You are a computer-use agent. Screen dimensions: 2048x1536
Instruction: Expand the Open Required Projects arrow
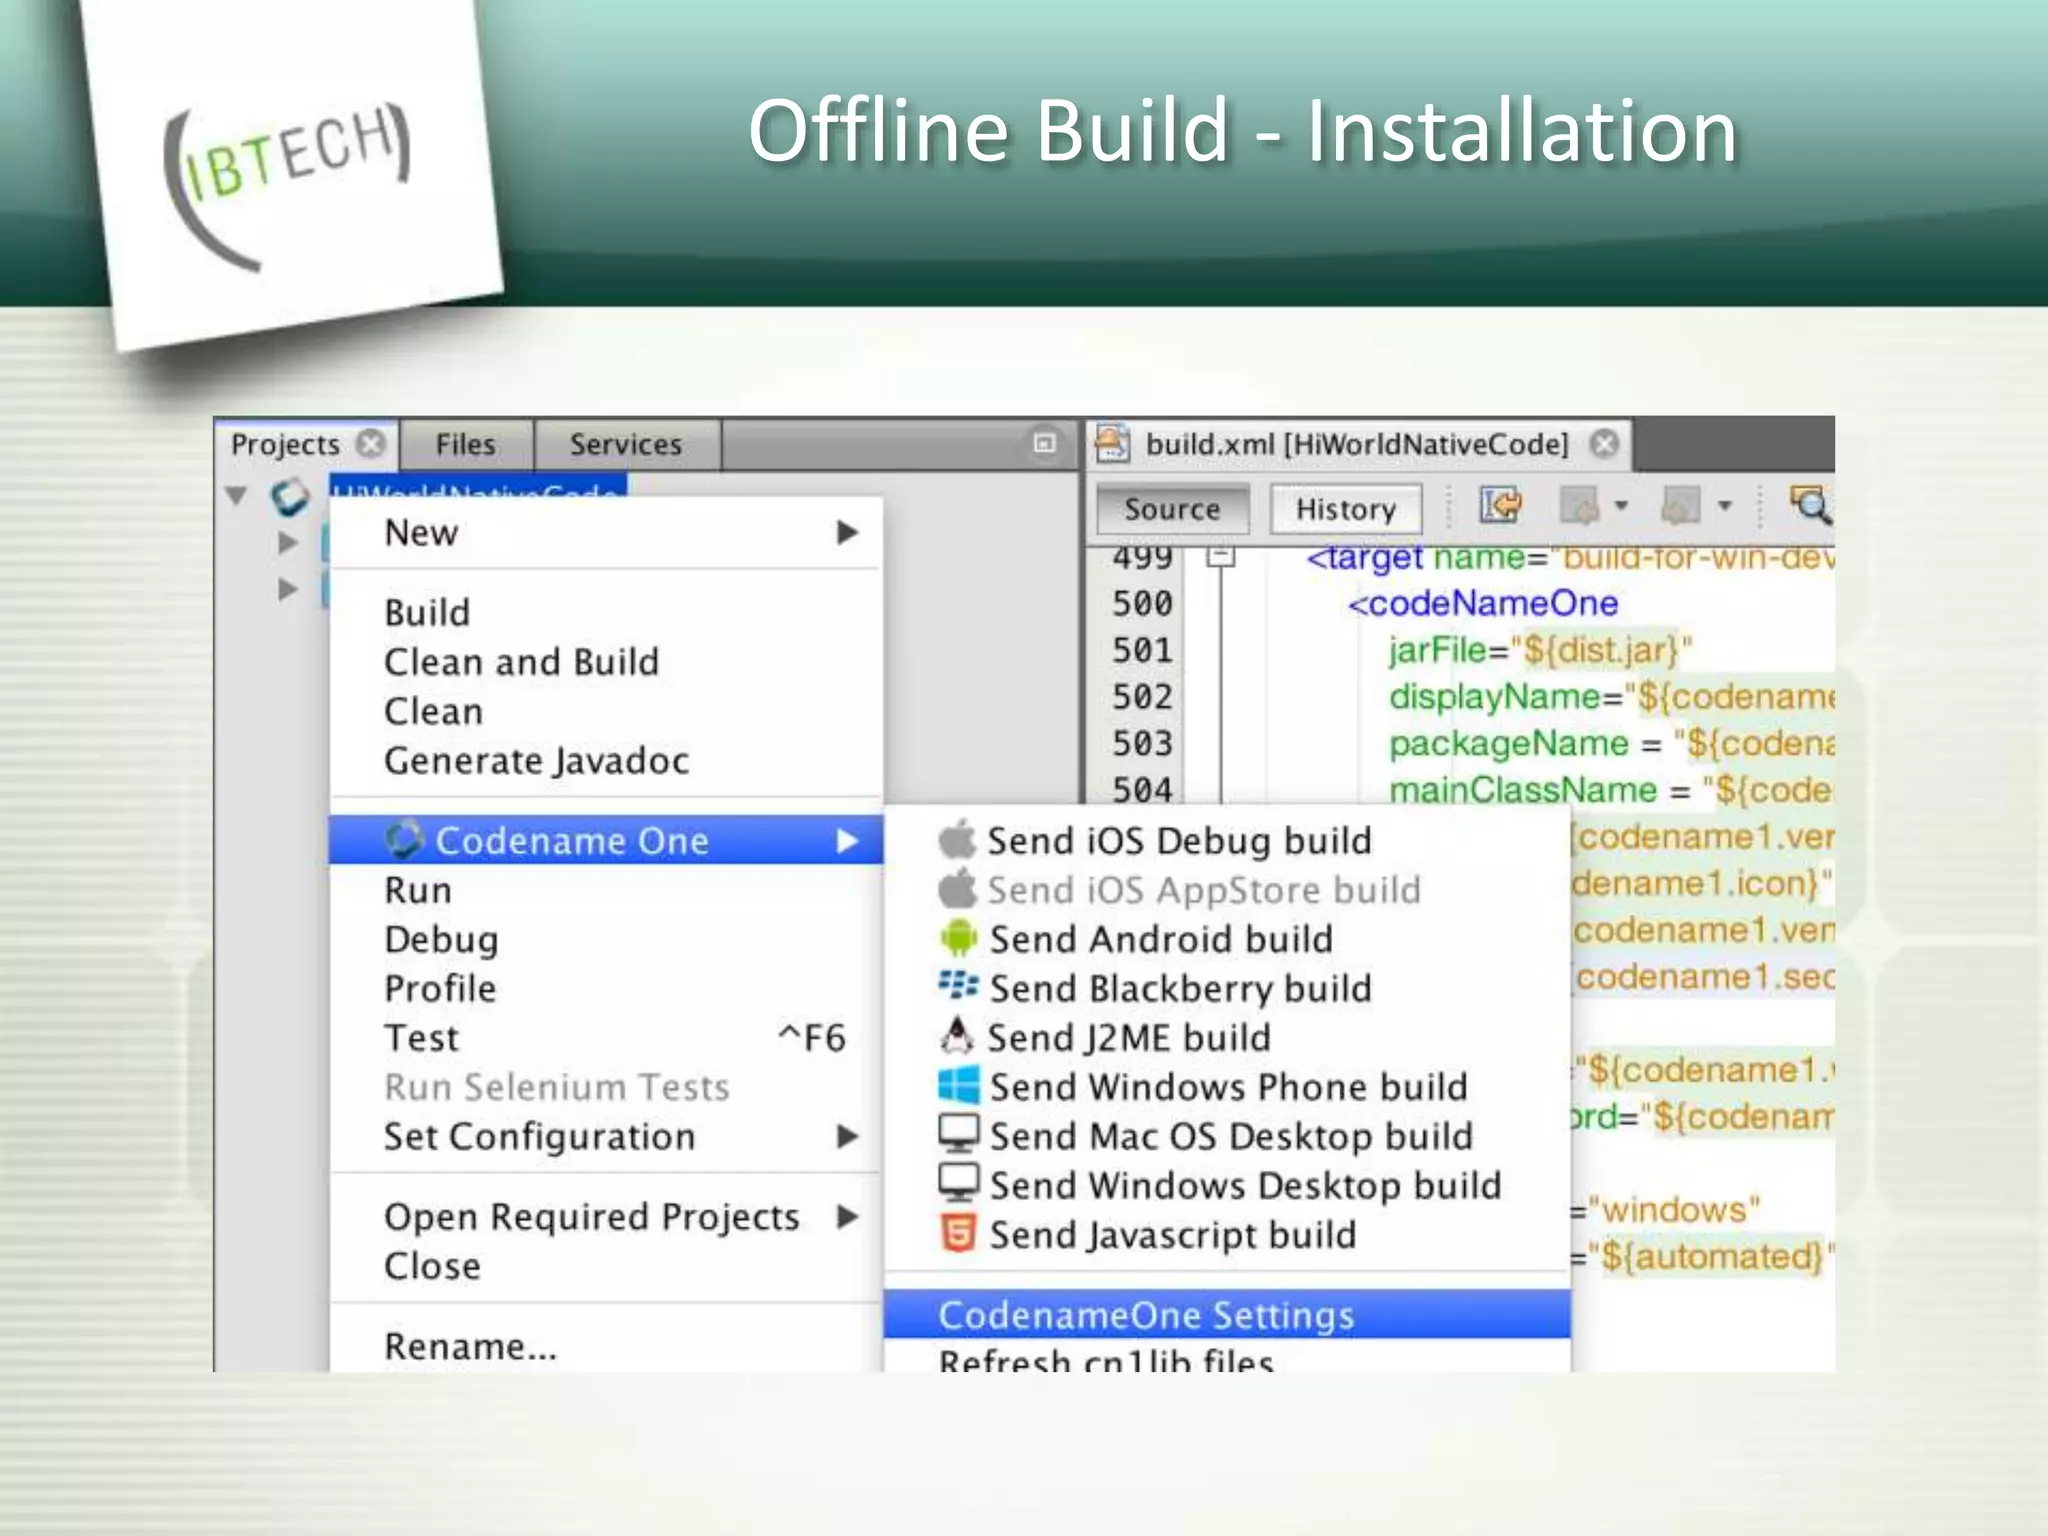847,1216
